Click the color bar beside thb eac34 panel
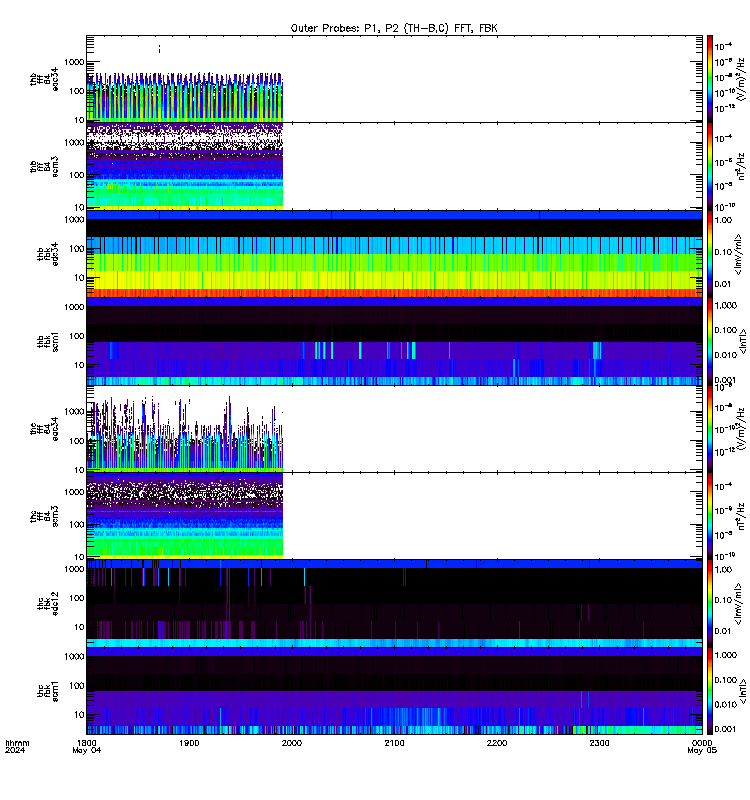Screen dimensions: 750x800 (710, 79)
